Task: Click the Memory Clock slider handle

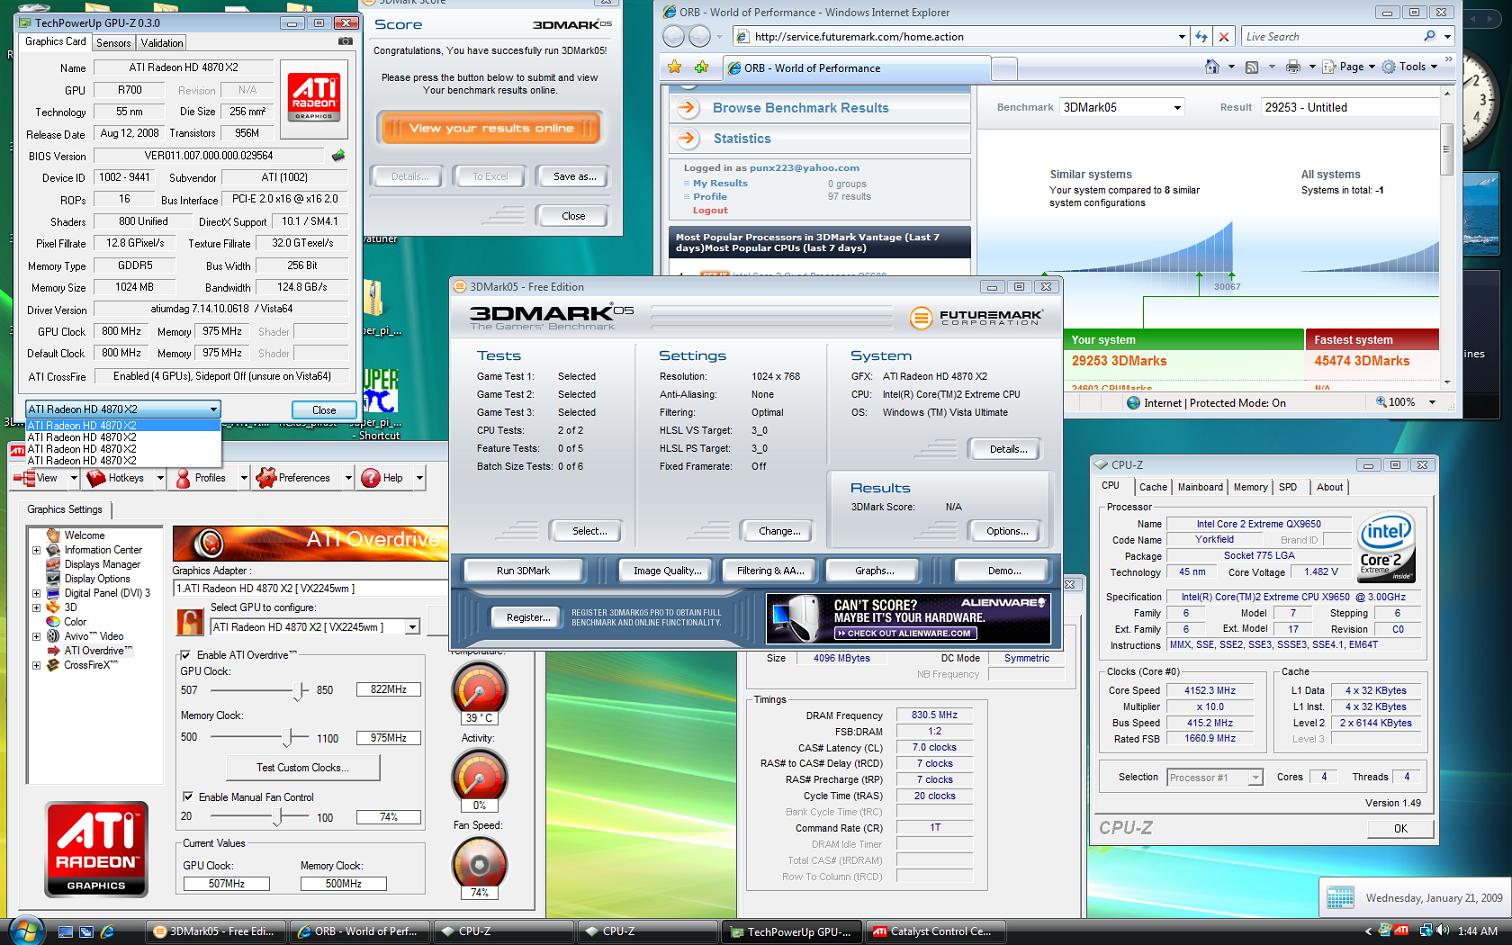Action: [x=288, y=738]
